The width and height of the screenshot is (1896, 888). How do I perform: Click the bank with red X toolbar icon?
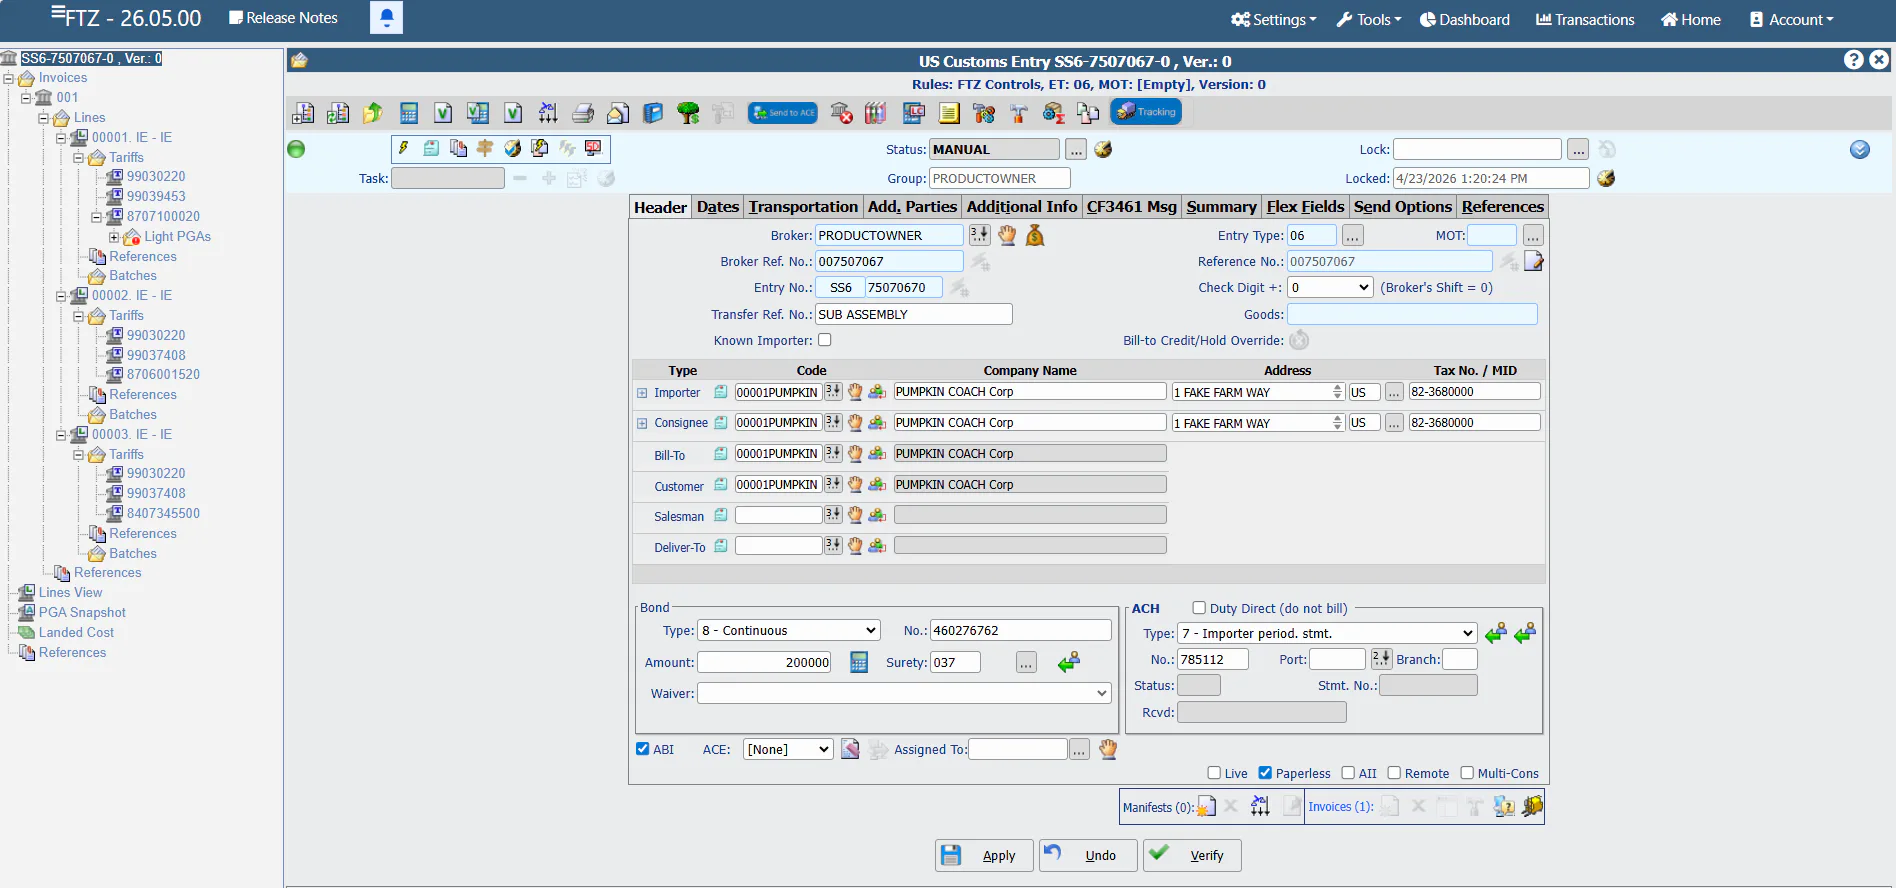[842, 113]
